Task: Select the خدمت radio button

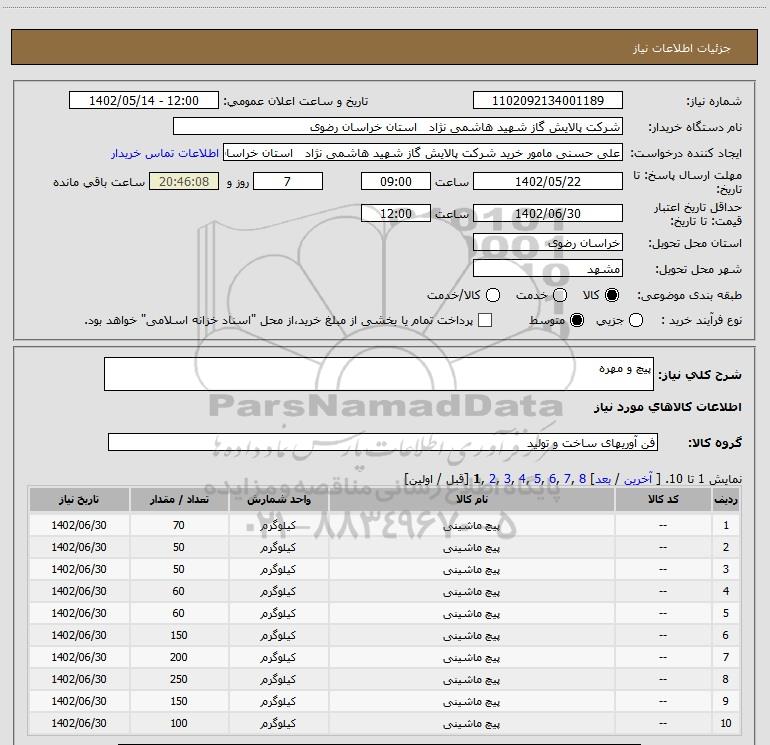Action: [560, 295]
